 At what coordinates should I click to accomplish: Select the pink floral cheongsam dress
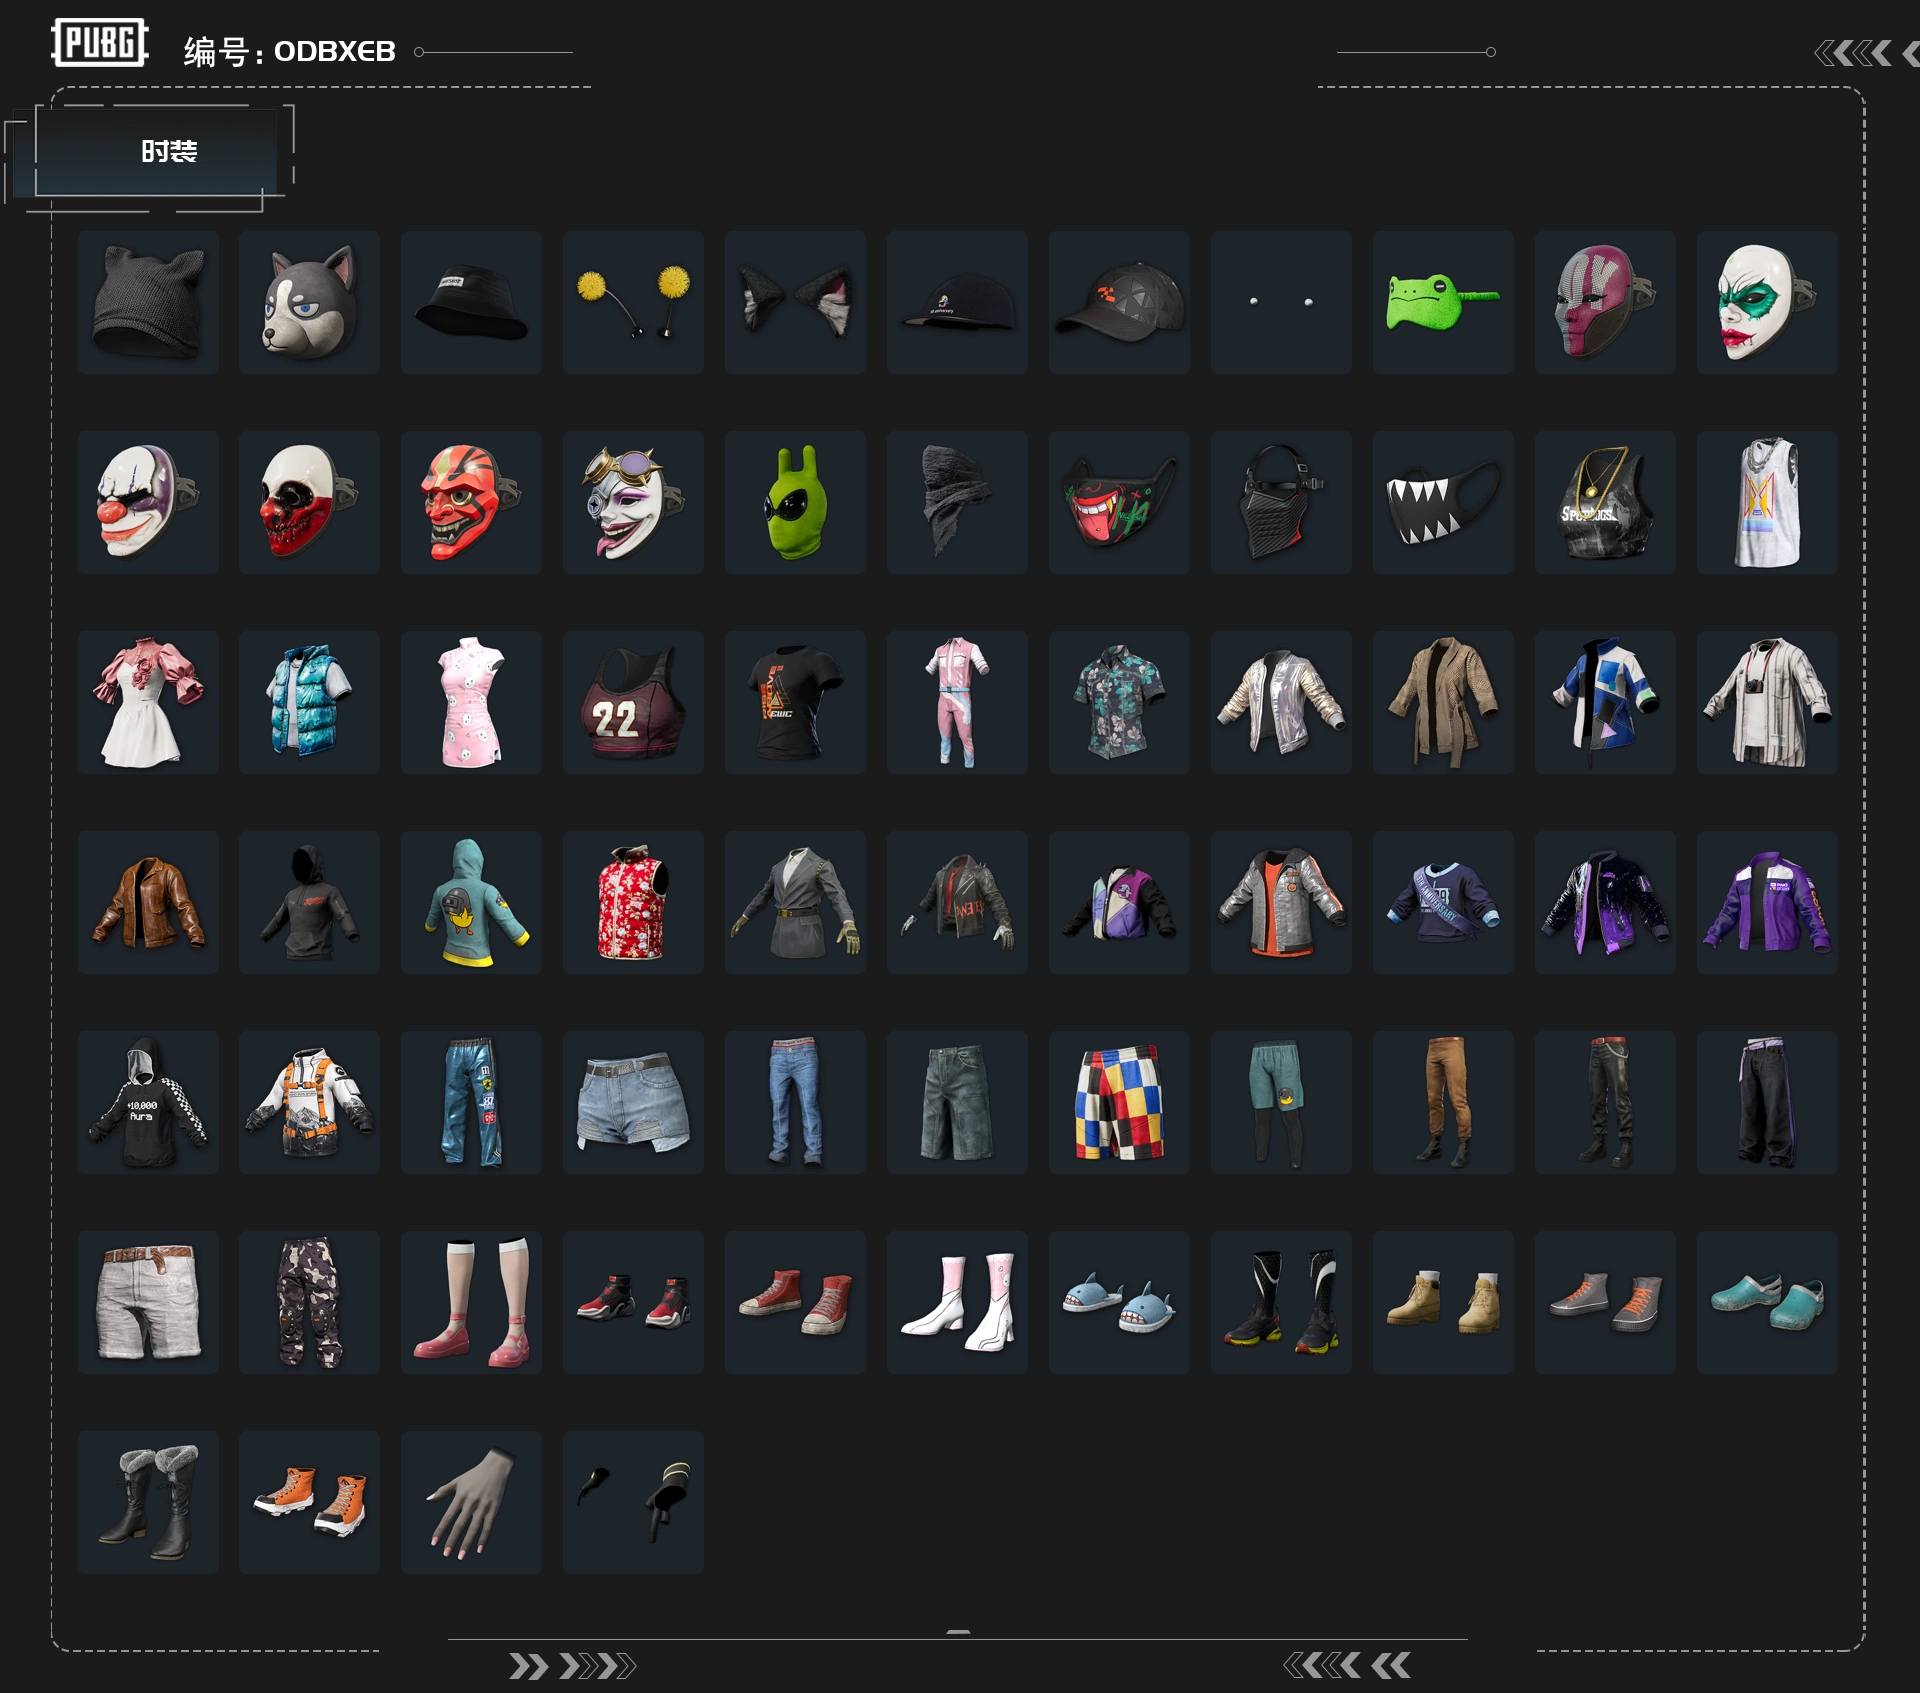click(471, 702)
